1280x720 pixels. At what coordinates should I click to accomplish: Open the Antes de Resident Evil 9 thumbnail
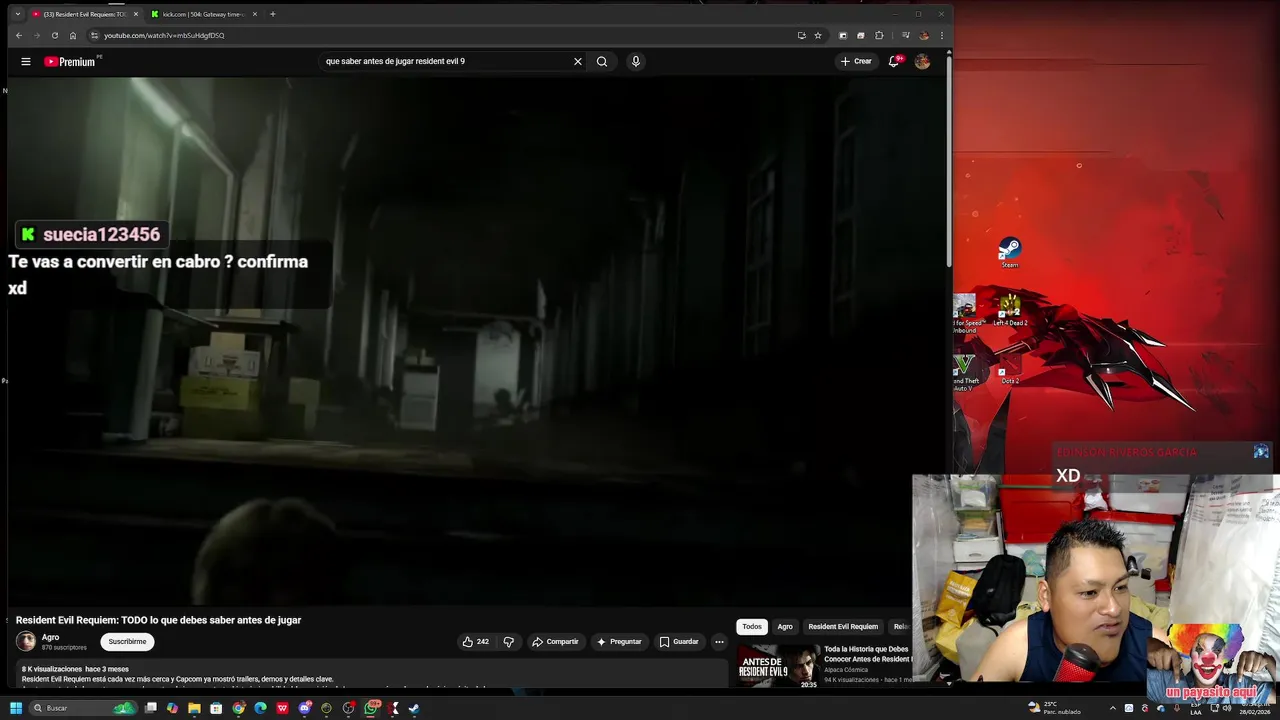778,667
